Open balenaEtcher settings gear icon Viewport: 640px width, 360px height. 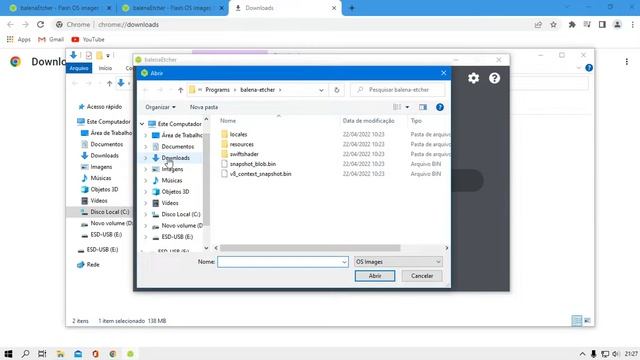point(473,78)
